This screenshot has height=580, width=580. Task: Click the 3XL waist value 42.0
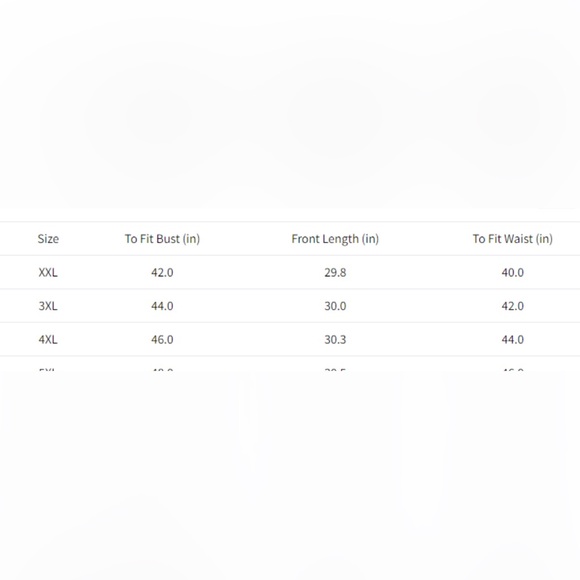(513, 306)
